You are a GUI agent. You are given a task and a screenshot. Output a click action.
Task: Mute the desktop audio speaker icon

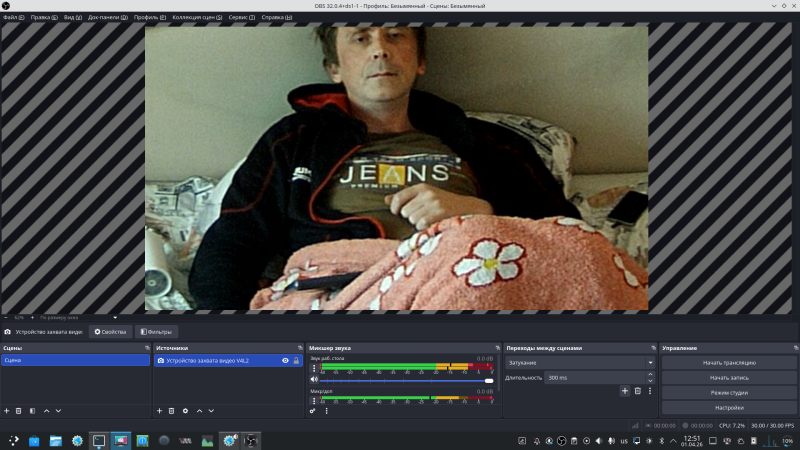314,380
